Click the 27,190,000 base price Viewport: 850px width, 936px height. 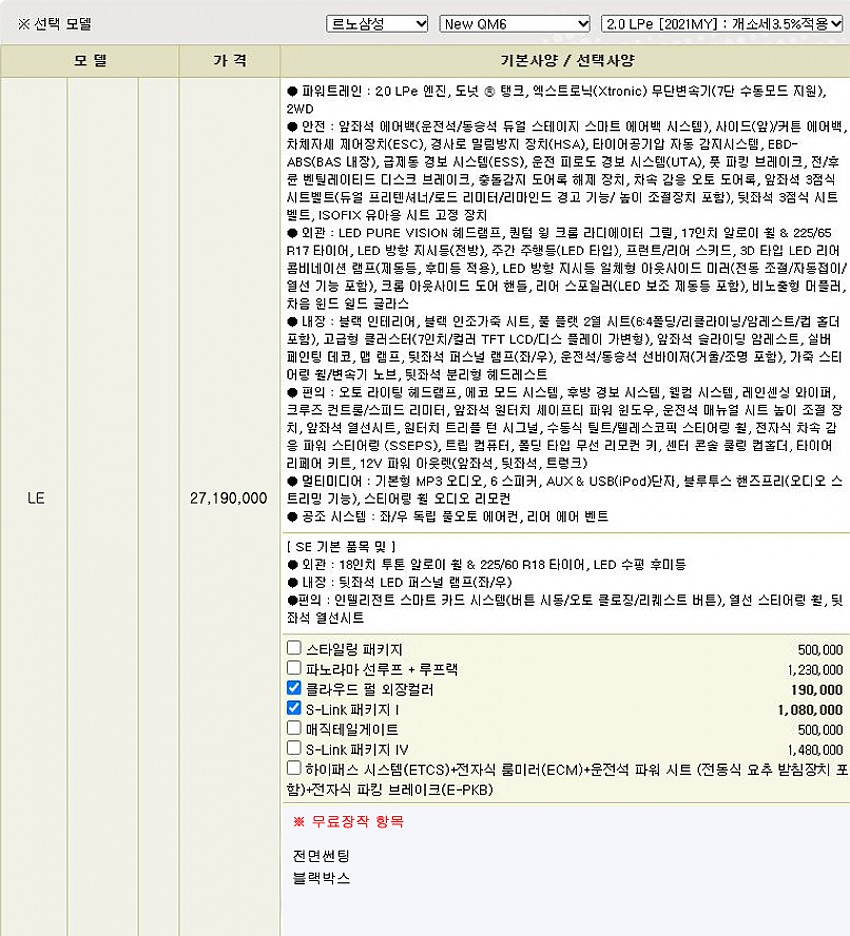(229, 498)
